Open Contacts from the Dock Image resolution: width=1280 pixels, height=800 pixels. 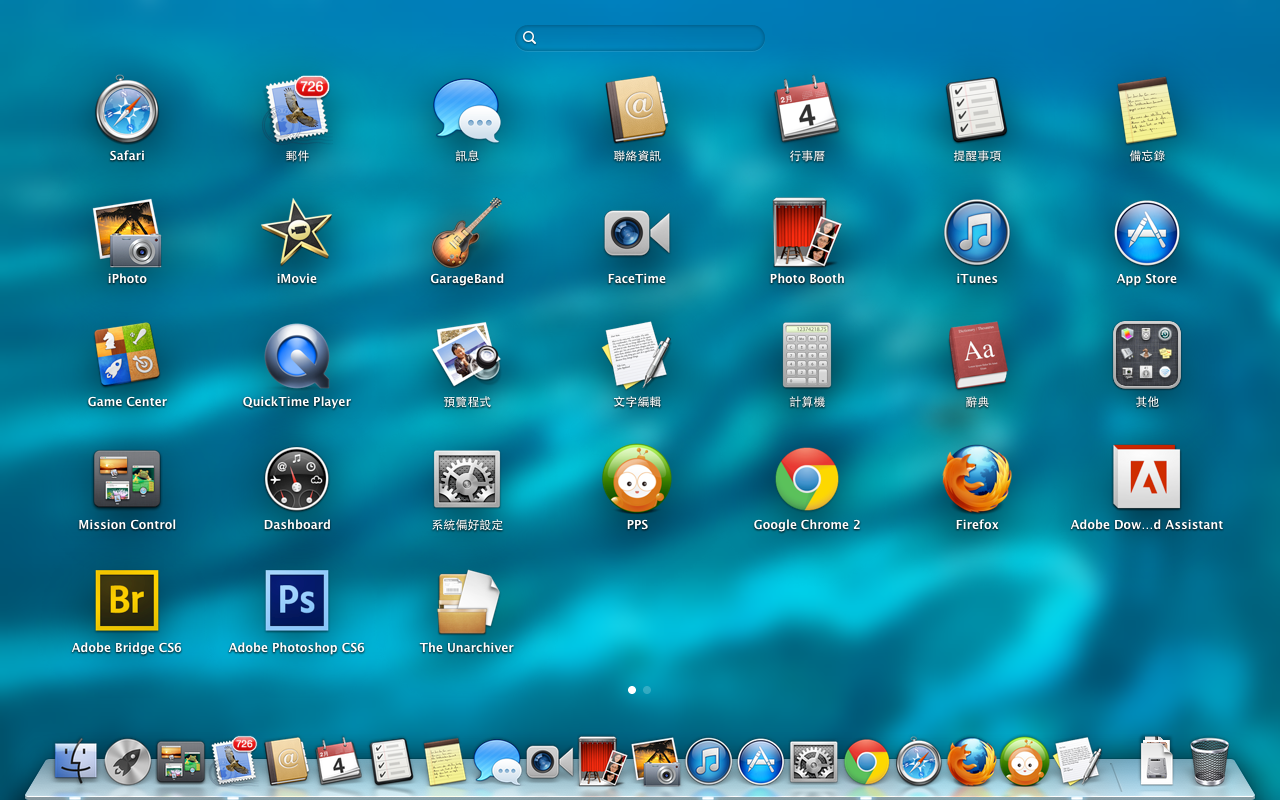[287, 762]
